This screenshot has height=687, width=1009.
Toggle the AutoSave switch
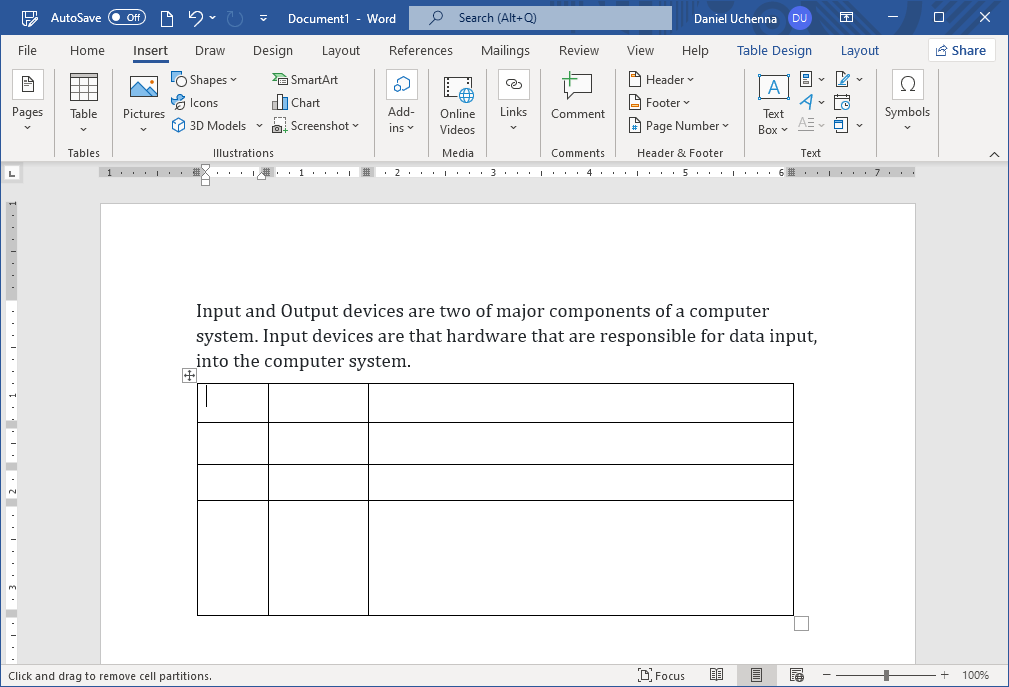(126, 18)
